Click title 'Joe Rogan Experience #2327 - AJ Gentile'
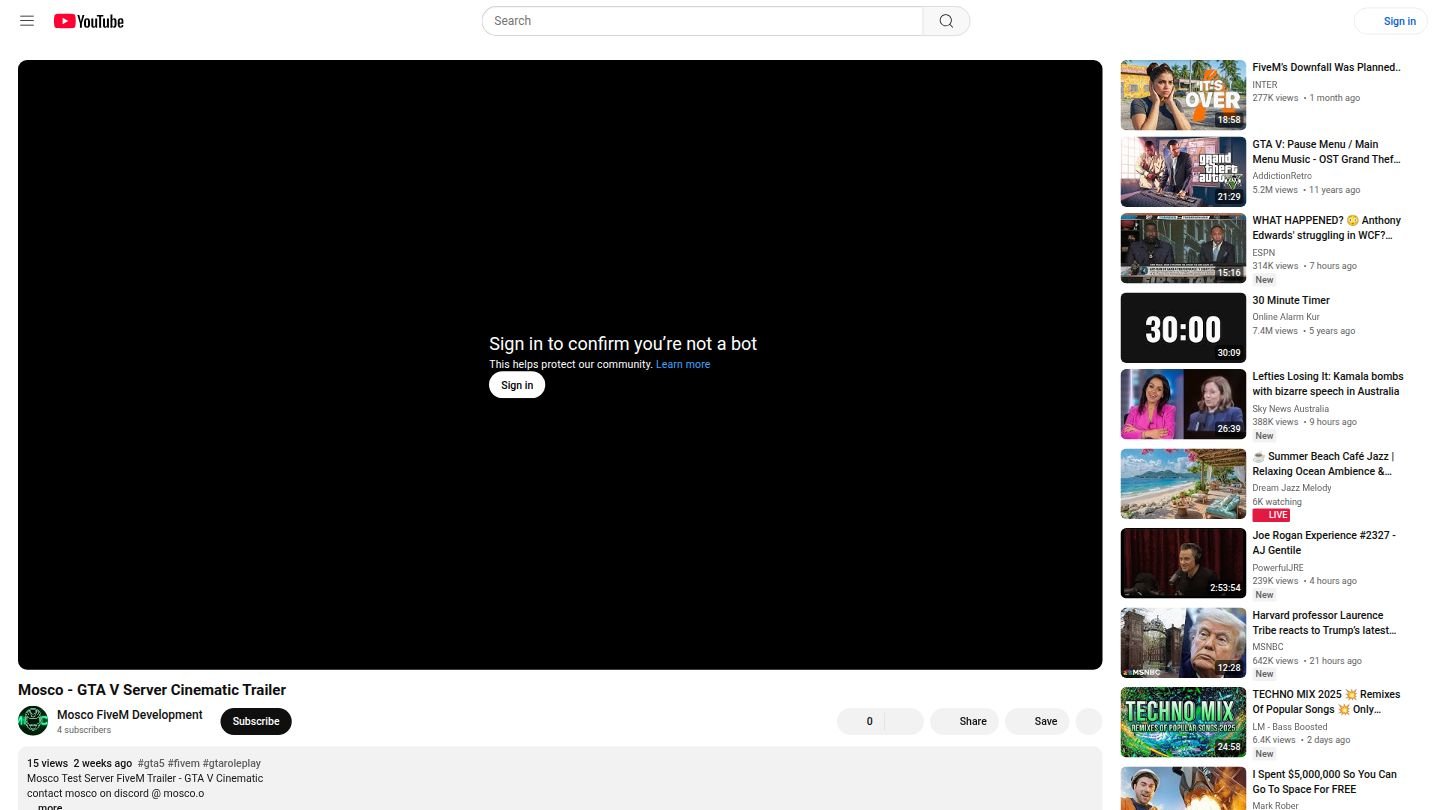Screen dimensions: 1440x810 1324,543
